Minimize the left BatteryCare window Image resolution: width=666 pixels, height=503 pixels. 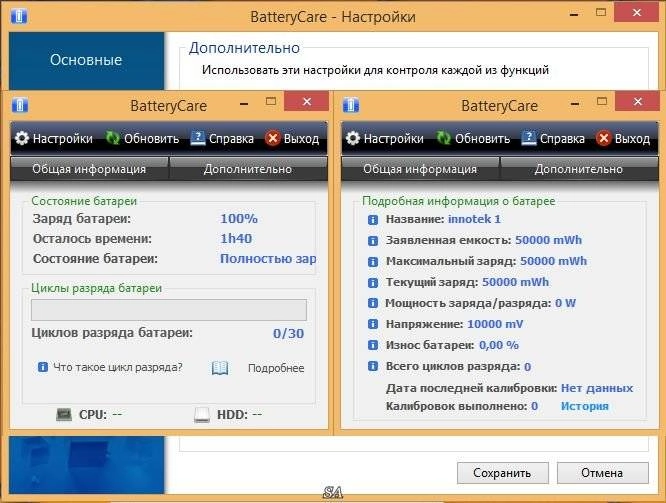tap(244, 103)
